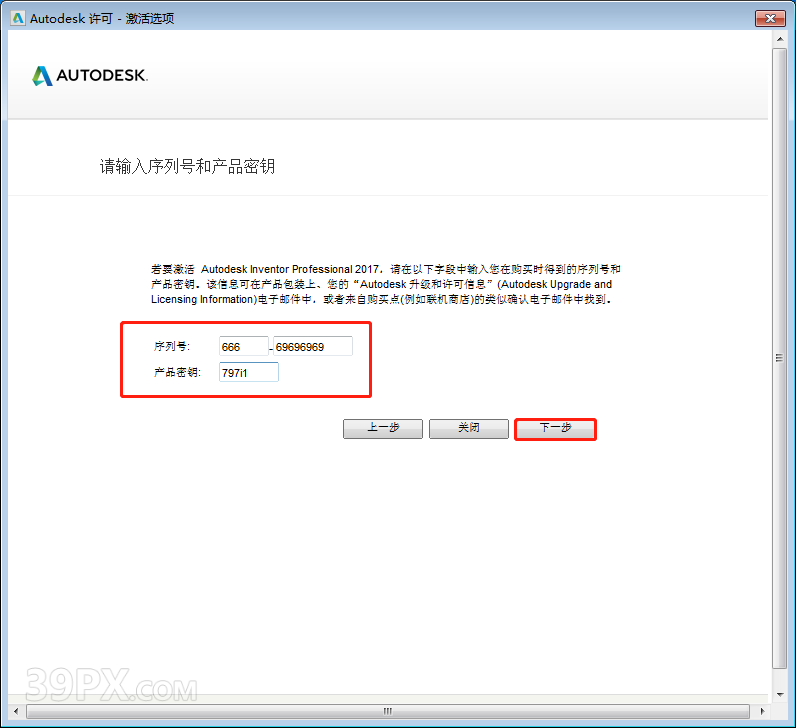Click the Autodesk title bar app icon
This screenshot has height=728, width=796.
[18, 18]
